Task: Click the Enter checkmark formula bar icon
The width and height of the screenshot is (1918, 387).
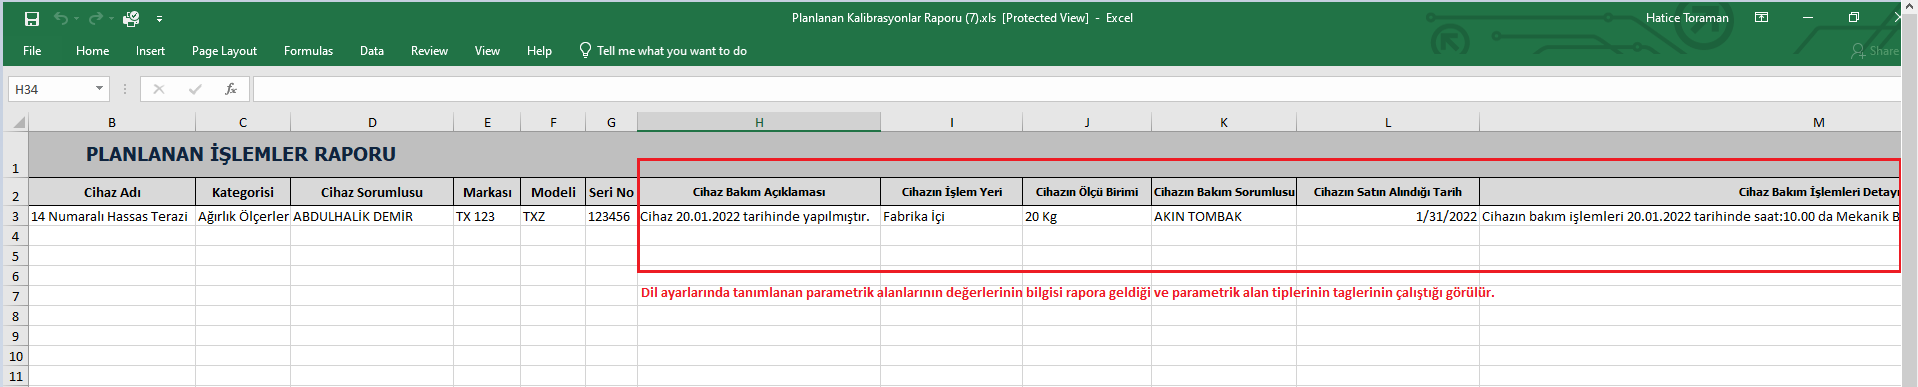Action: click(194, 89)
